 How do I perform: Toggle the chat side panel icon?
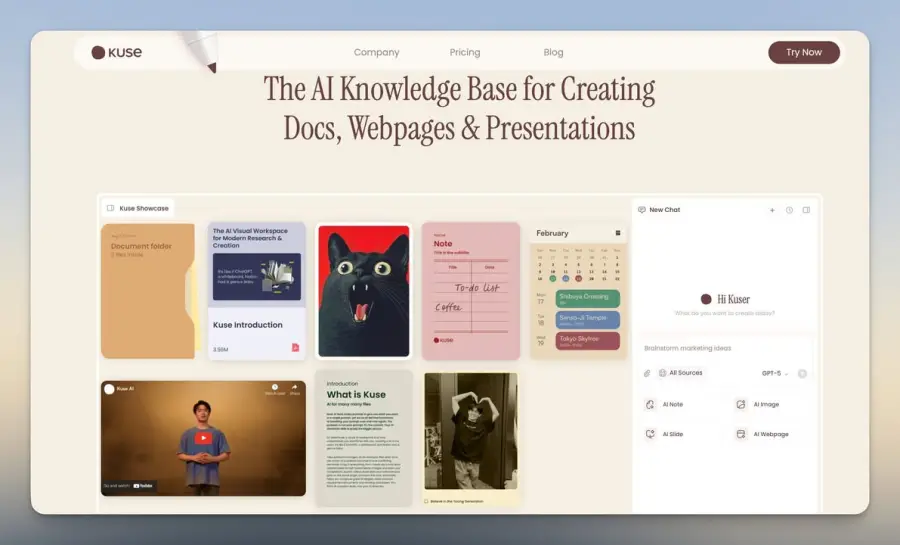tap(806, 211)
